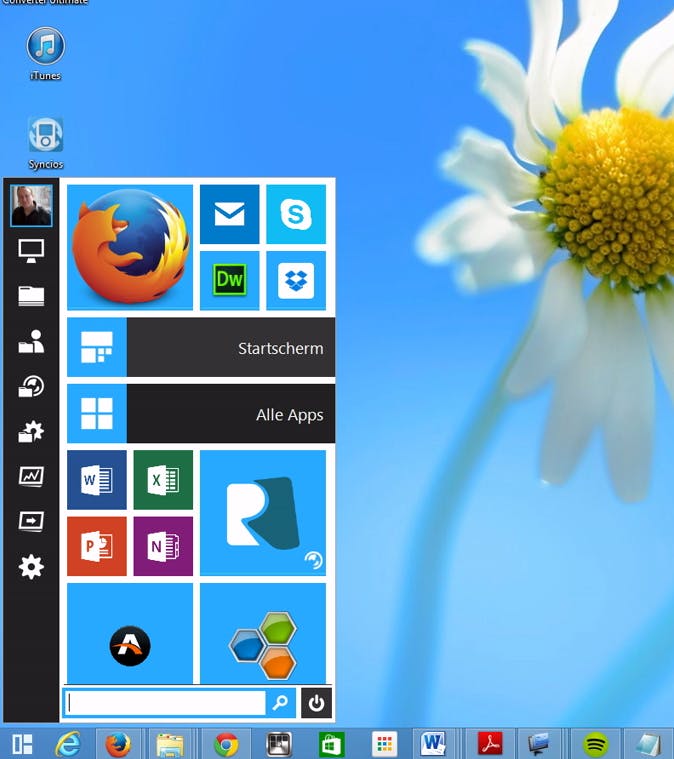
Task: Open the folder-with-gear sidebar icon
Action: (x=31, y=431)
